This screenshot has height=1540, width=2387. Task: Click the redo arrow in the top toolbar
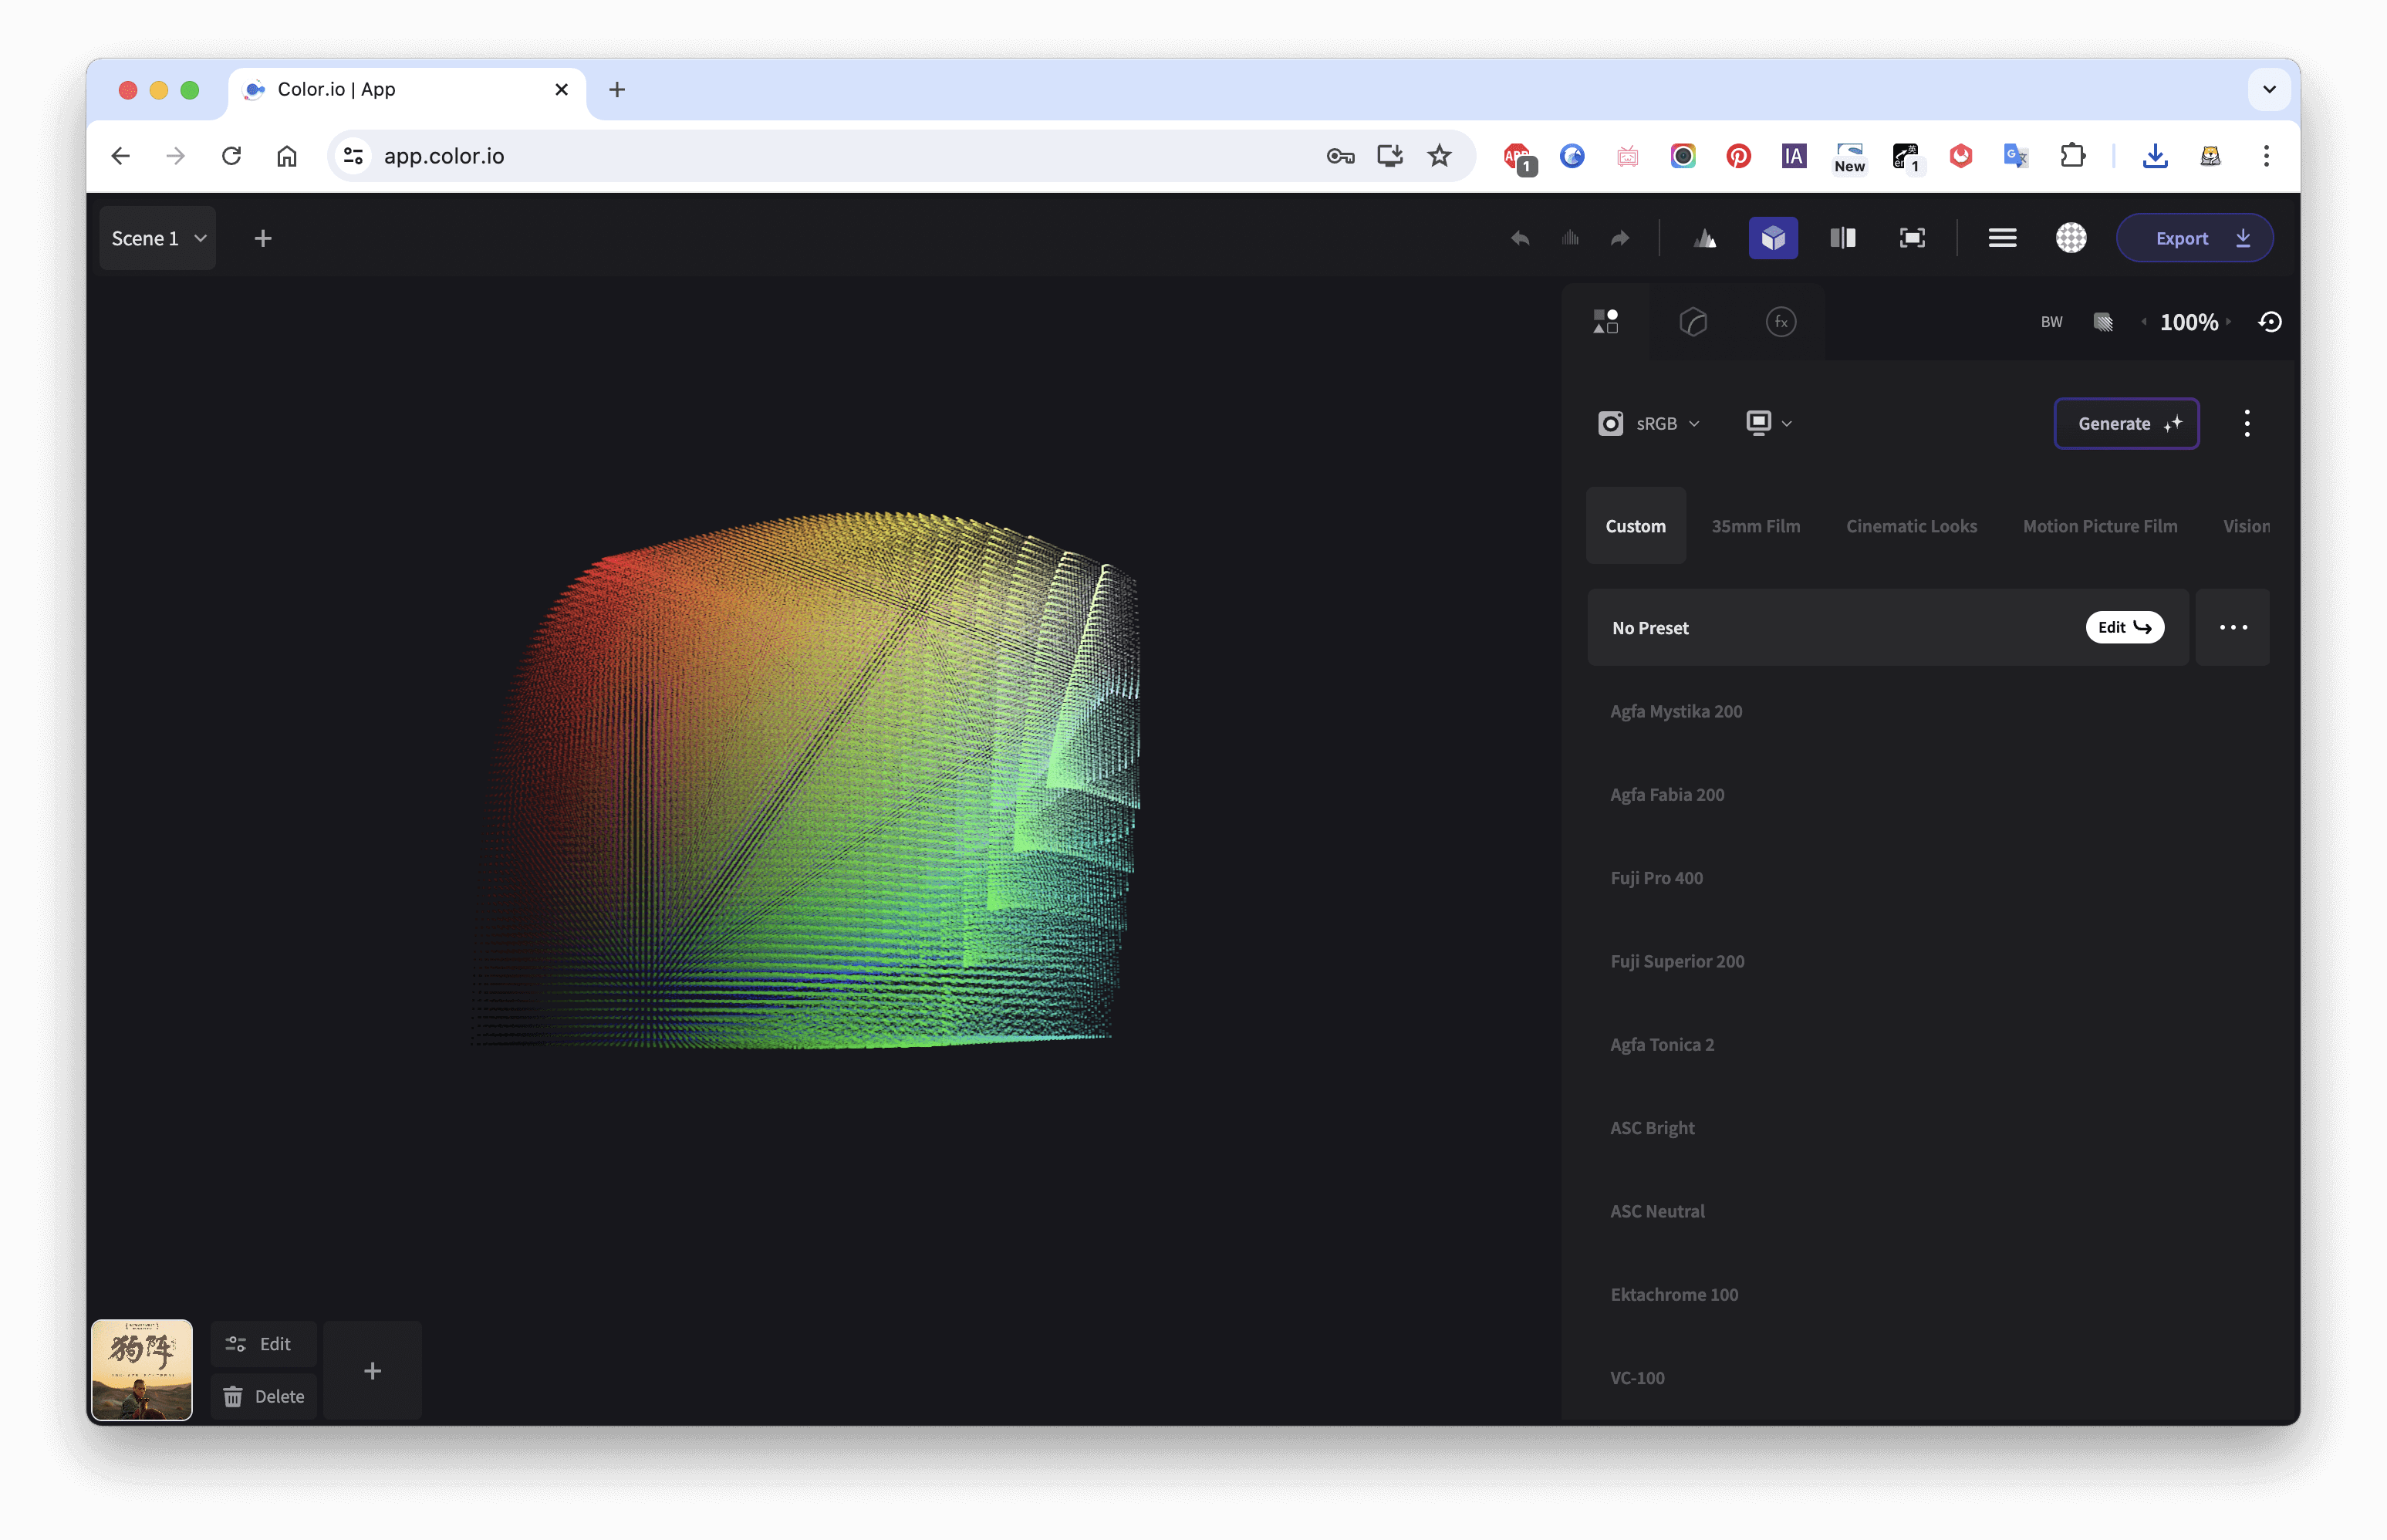1620,238
